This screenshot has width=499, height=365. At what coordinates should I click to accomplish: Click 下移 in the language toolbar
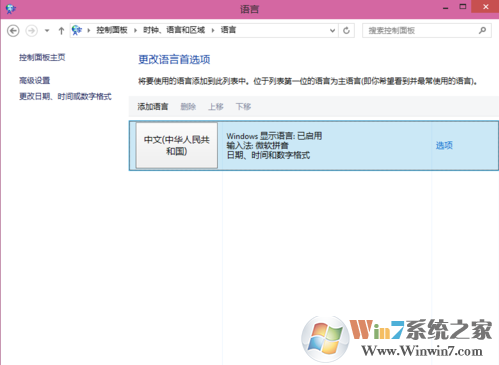[x=243, y=107]
